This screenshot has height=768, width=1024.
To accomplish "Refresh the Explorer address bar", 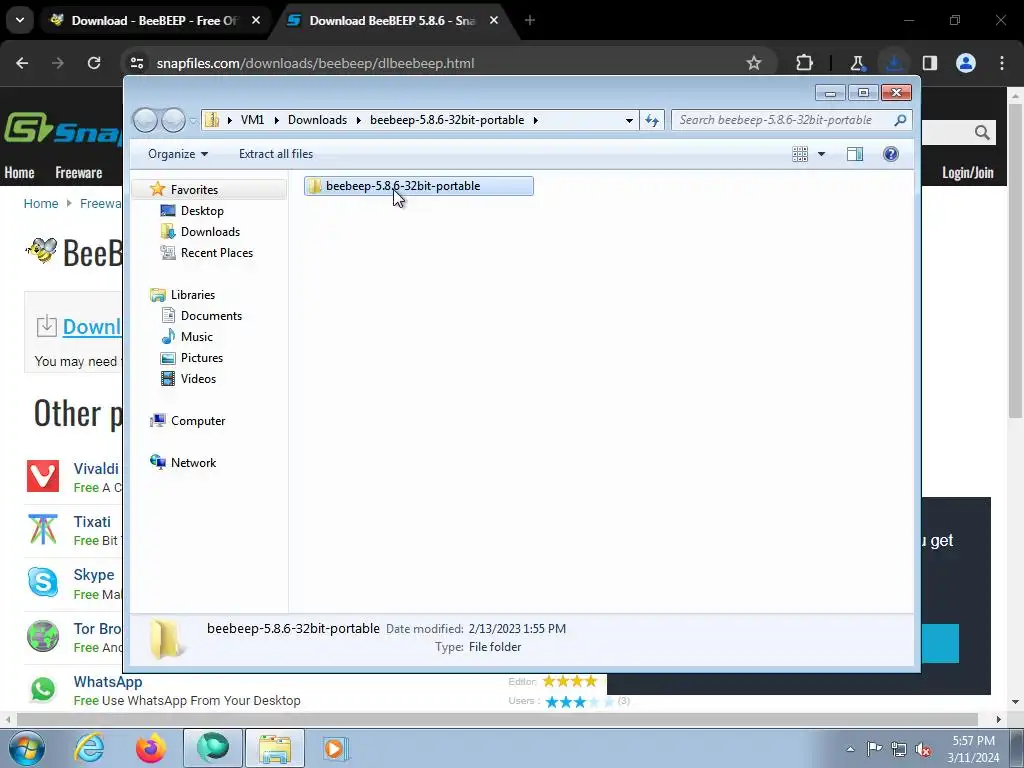I will pos(652,120).
